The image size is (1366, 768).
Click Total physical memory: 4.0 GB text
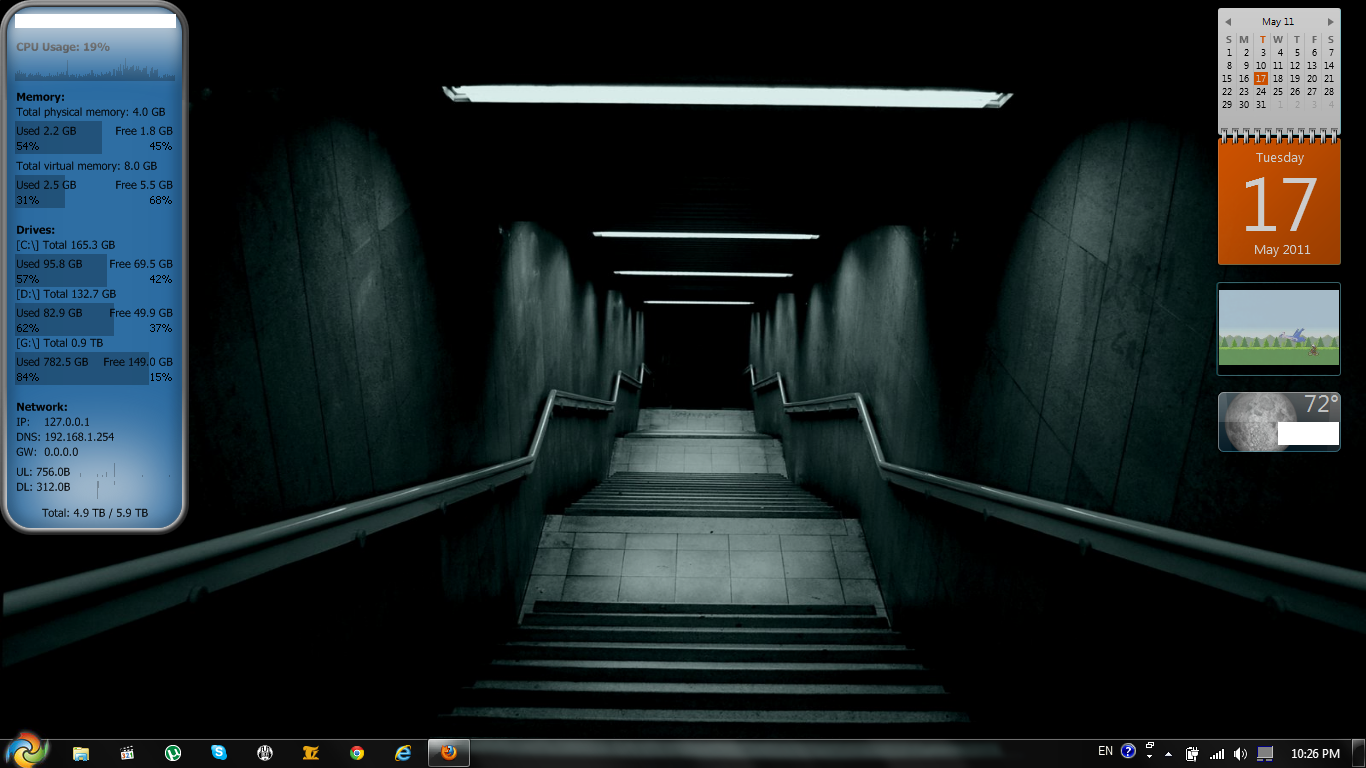point(91,113)
